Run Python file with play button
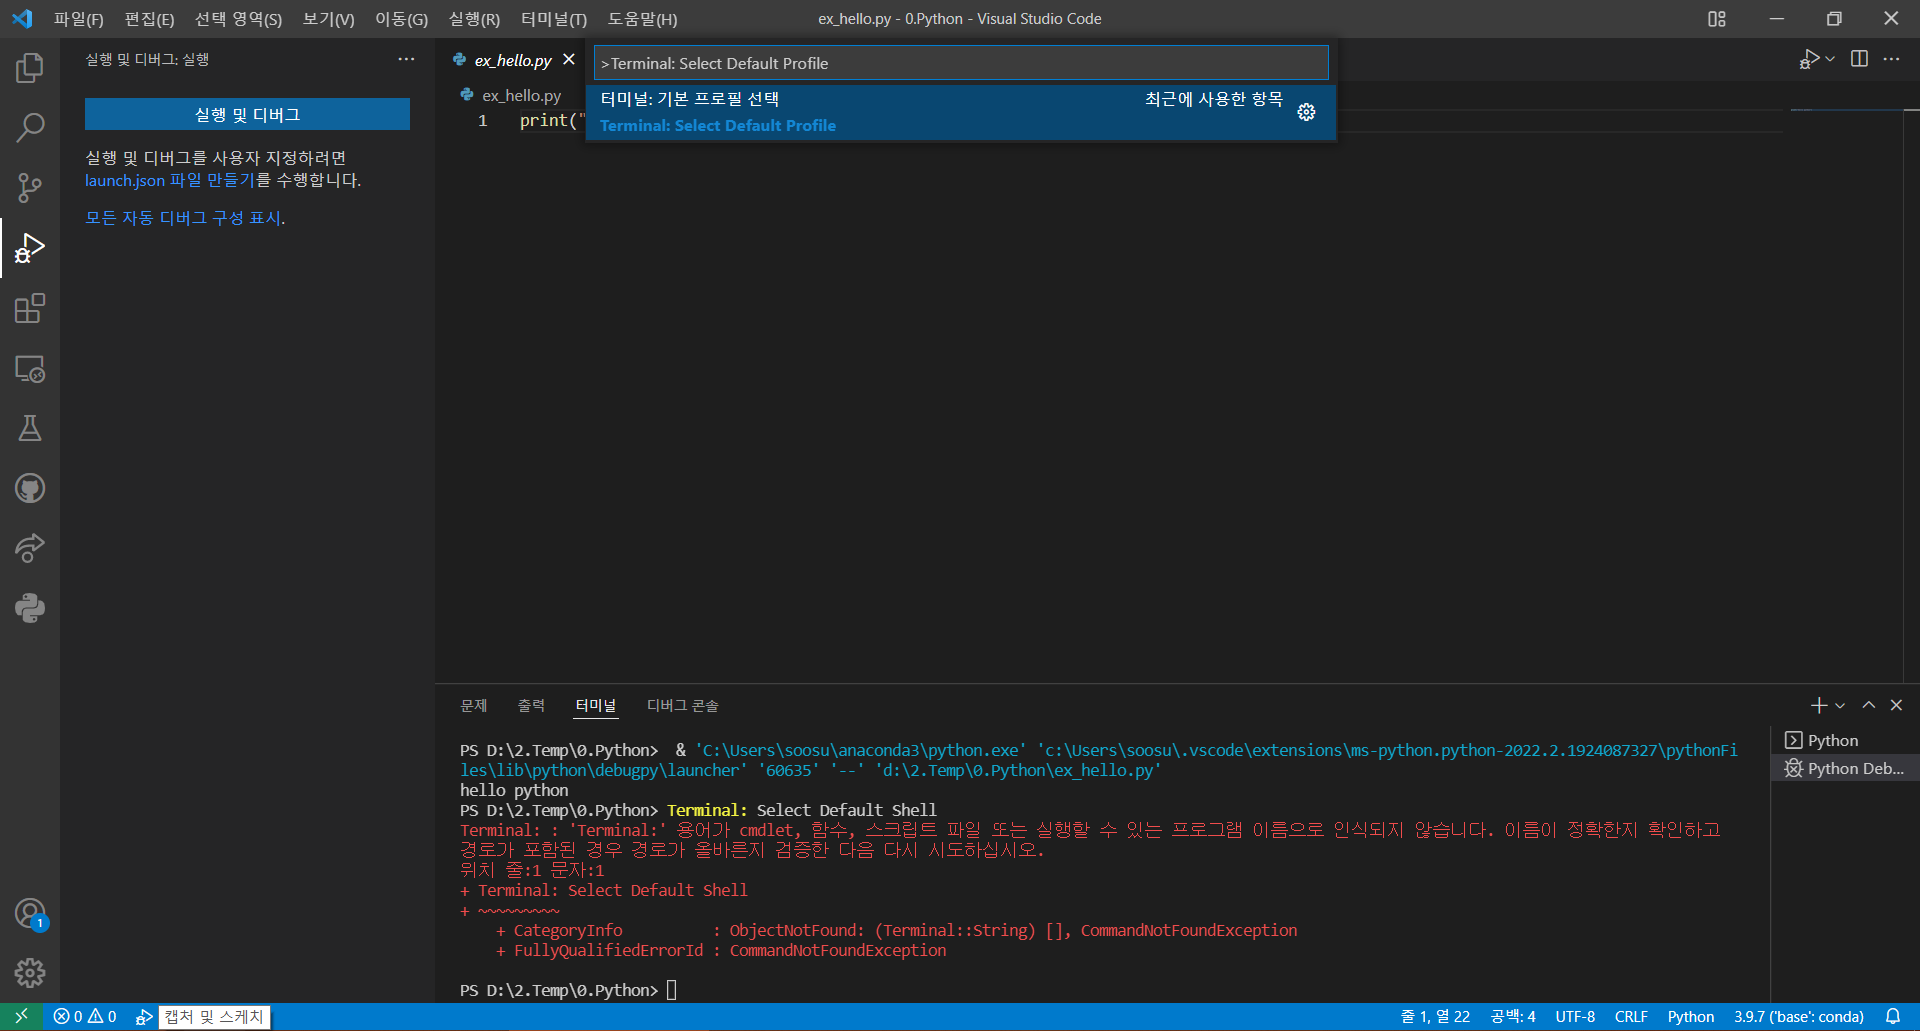 [x=1809, y=59]
